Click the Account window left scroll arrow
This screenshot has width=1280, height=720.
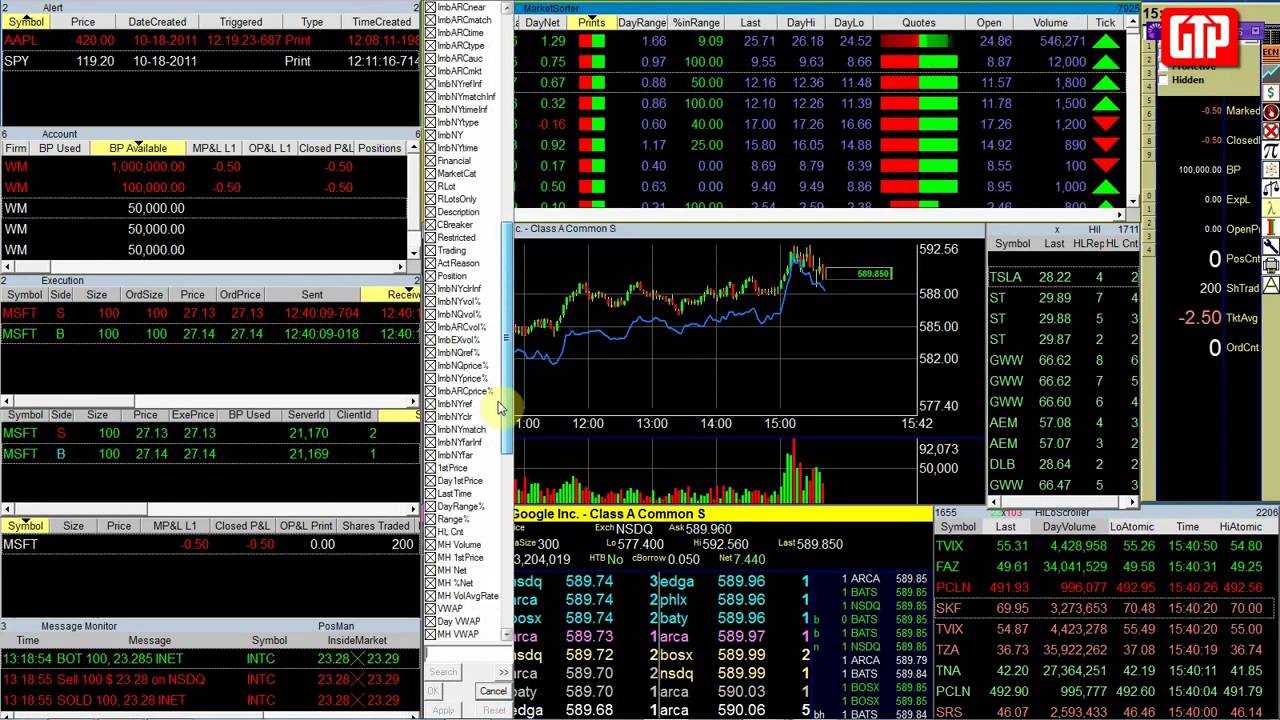[x=6, y=267]
